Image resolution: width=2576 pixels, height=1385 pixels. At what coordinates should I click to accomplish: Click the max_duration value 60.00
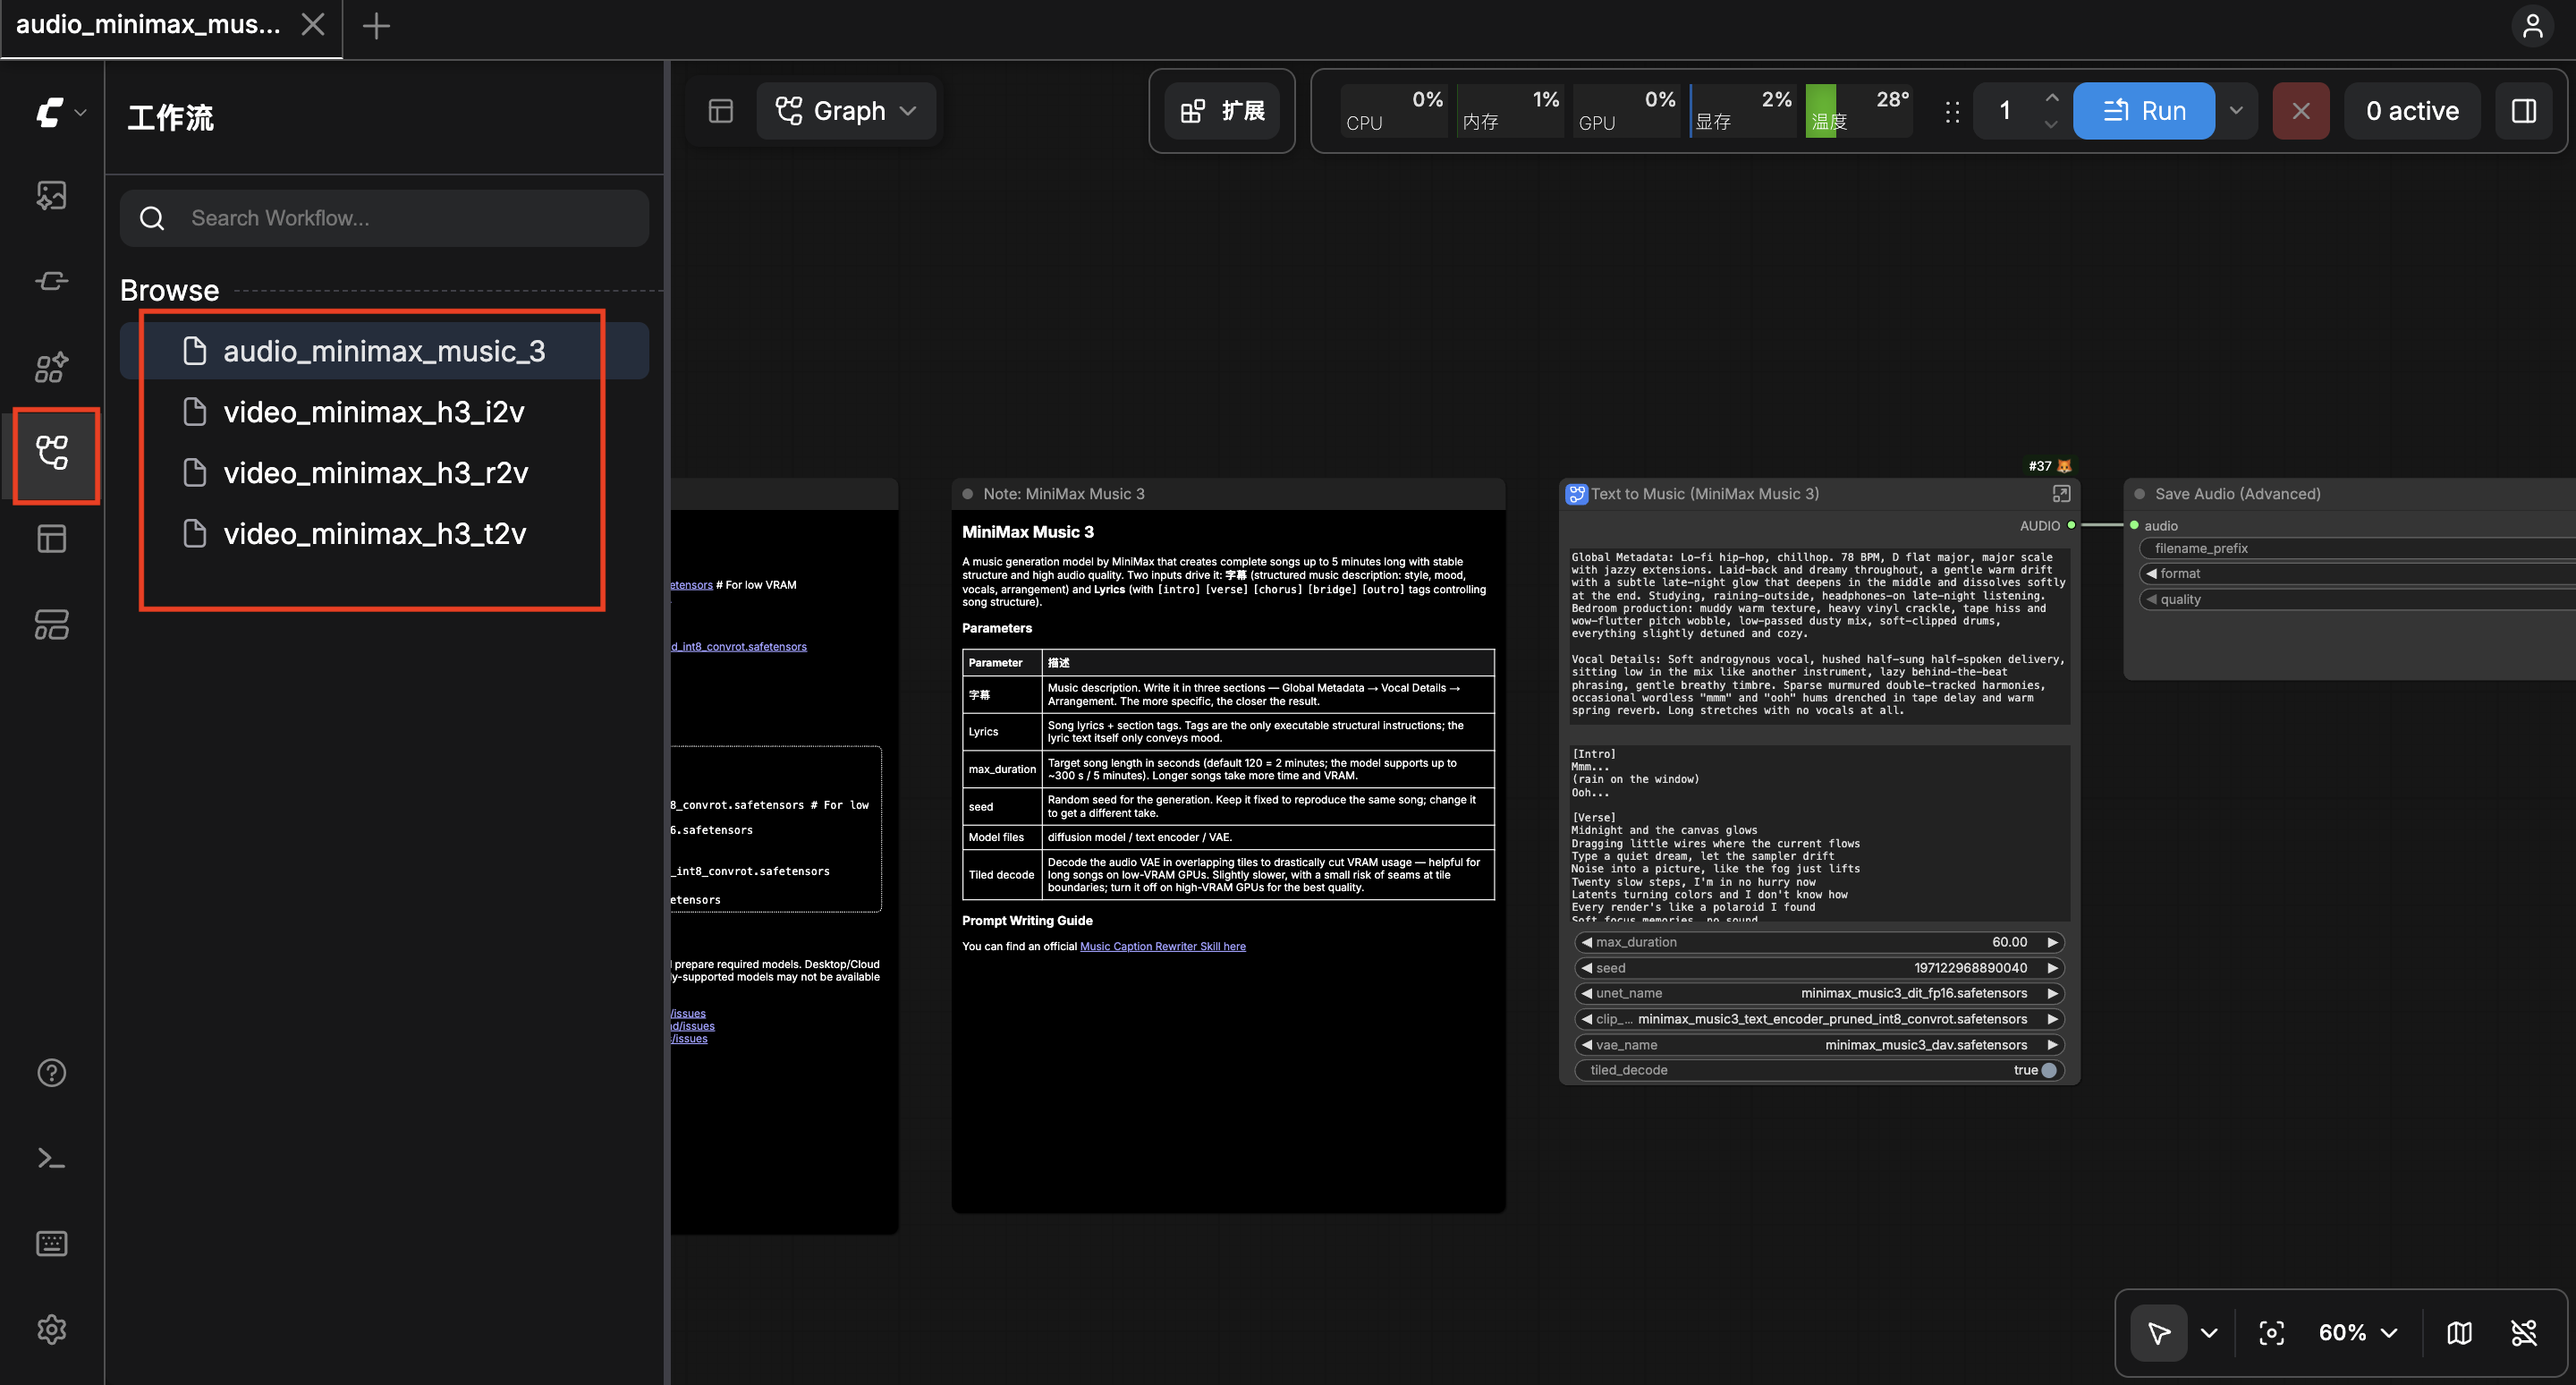[x=2009, y=942]
